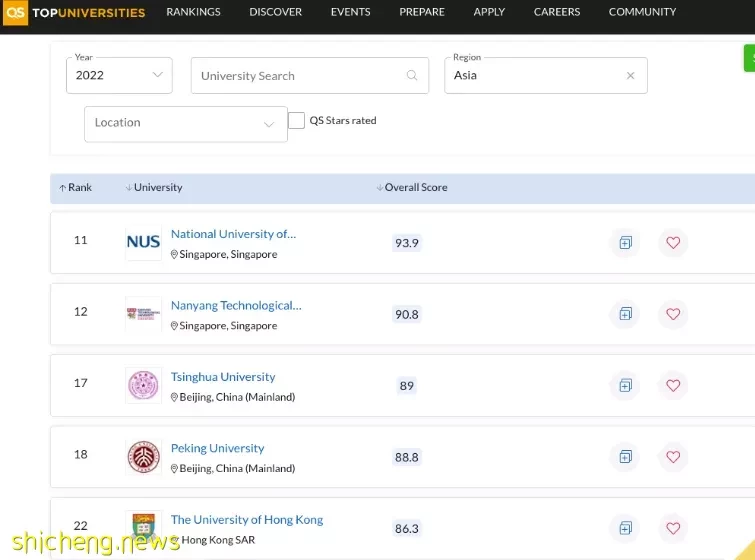This screenshot has height=560, width=755.
Task: Add Nanyang Technological University to compare
Action: point(625,314)
